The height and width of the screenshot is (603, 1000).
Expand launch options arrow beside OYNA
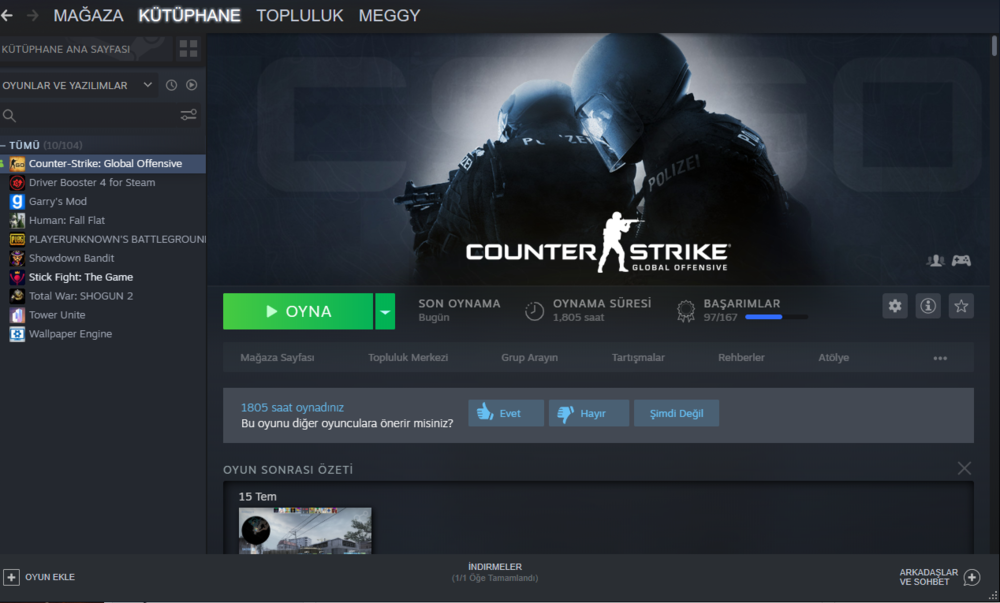click(x=385, y=312)
